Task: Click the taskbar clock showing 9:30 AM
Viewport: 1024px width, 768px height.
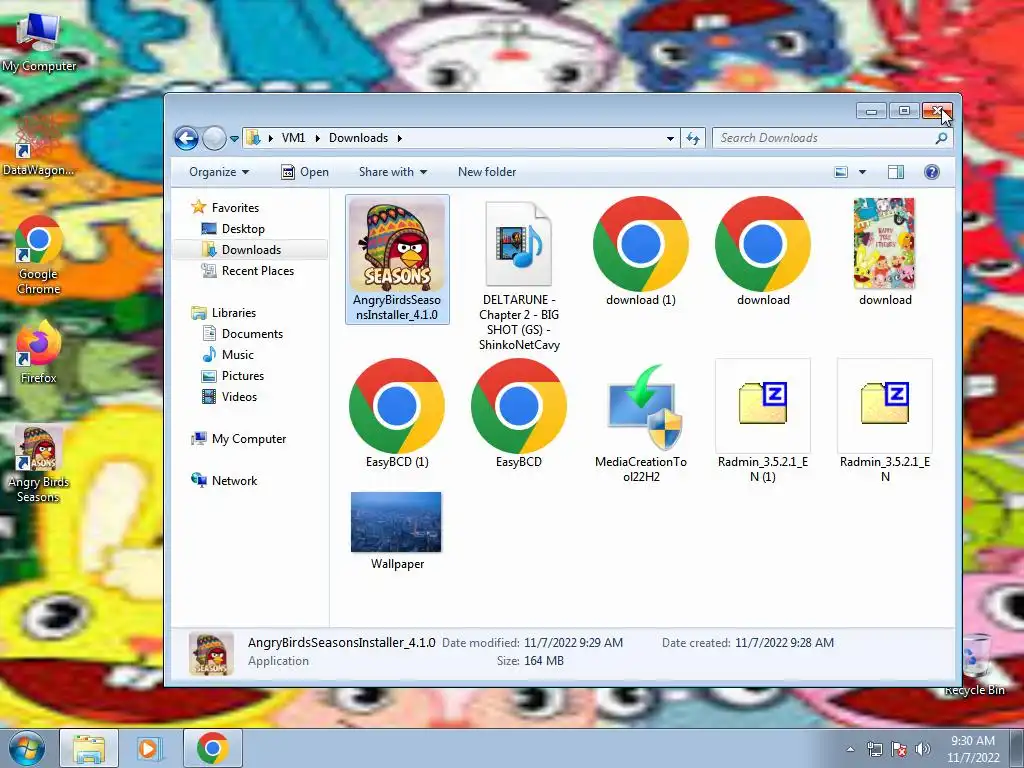Action: (973, 749)
